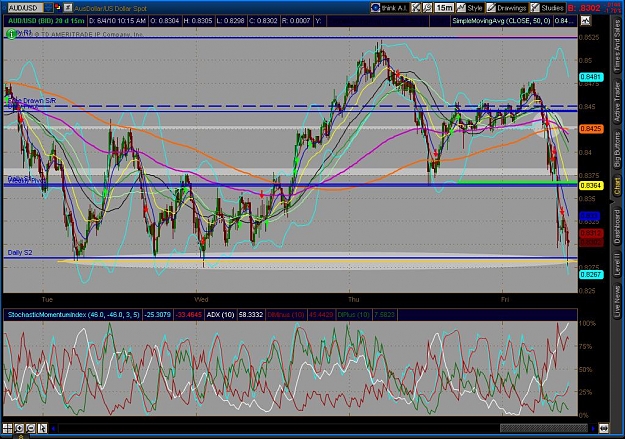
Task: Click the horizontal scrollbar thumb at the bottom
Action: click(x=544, y=428)
